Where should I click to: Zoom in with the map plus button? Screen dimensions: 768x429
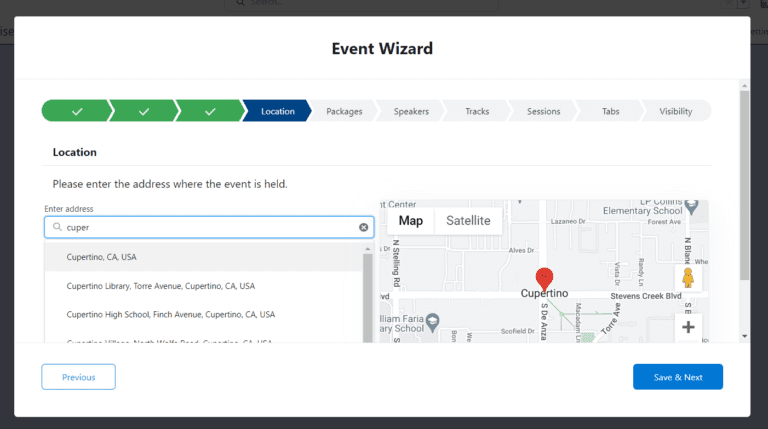688,327
